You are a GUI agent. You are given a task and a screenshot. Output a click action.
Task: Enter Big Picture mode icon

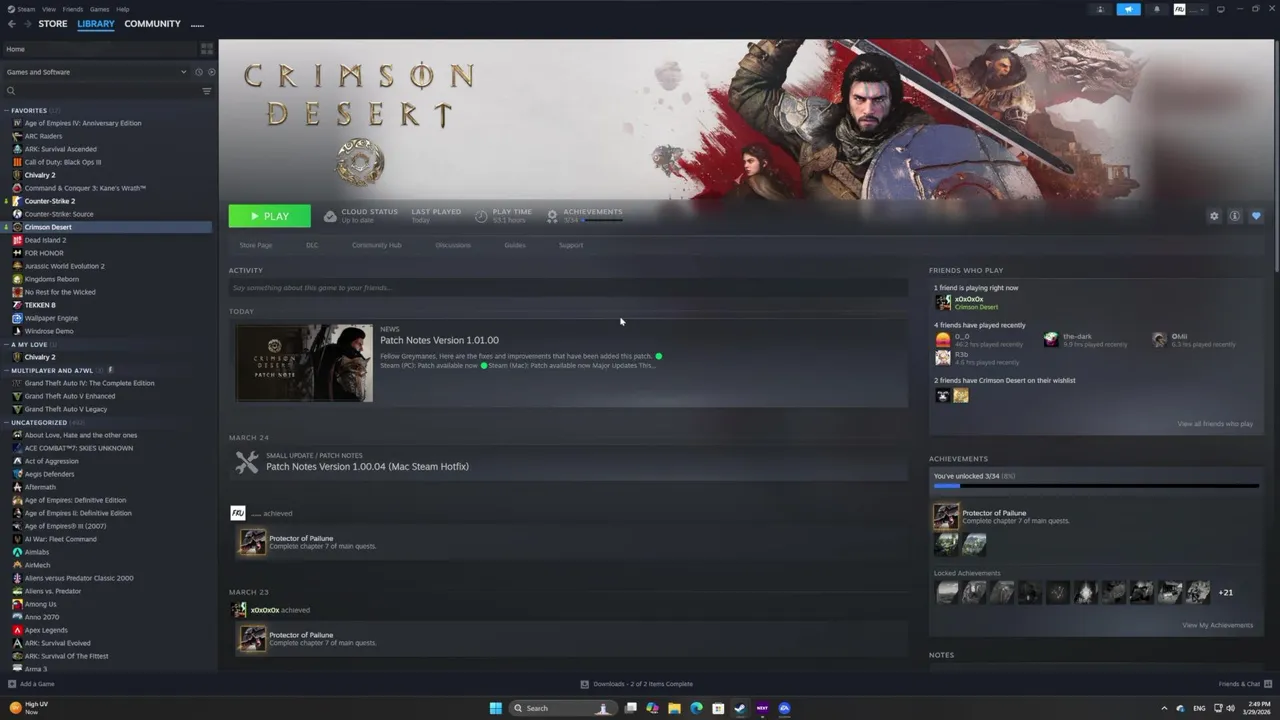click(1220, 9)
